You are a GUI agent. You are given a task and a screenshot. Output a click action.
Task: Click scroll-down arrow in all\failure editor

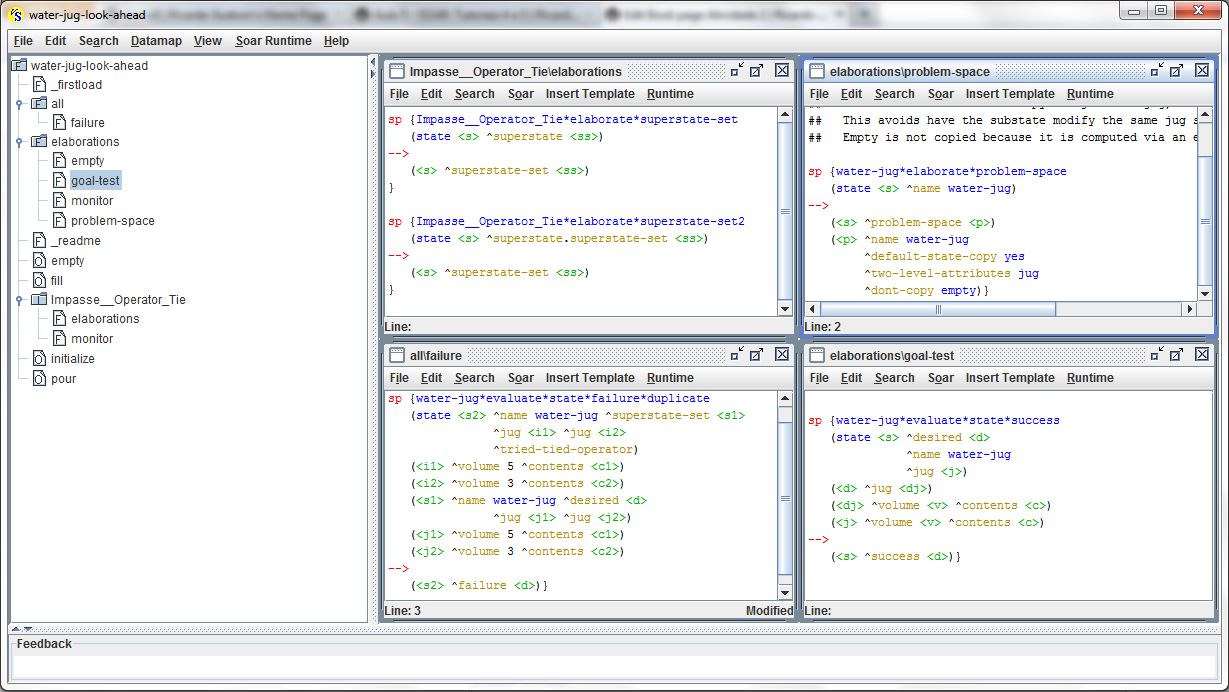[785, 594]
